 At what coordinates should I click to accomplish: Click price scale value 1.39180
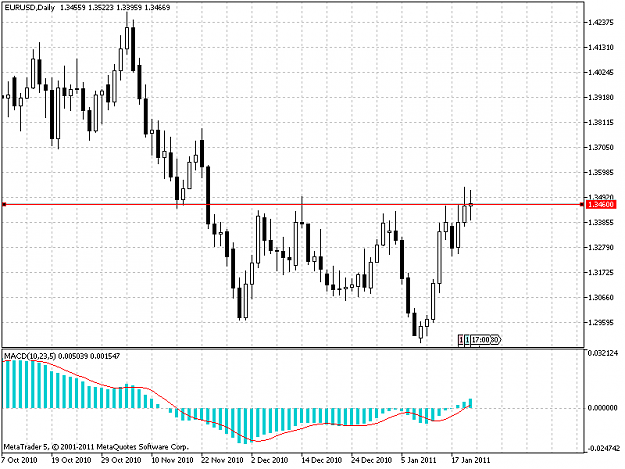601,98
